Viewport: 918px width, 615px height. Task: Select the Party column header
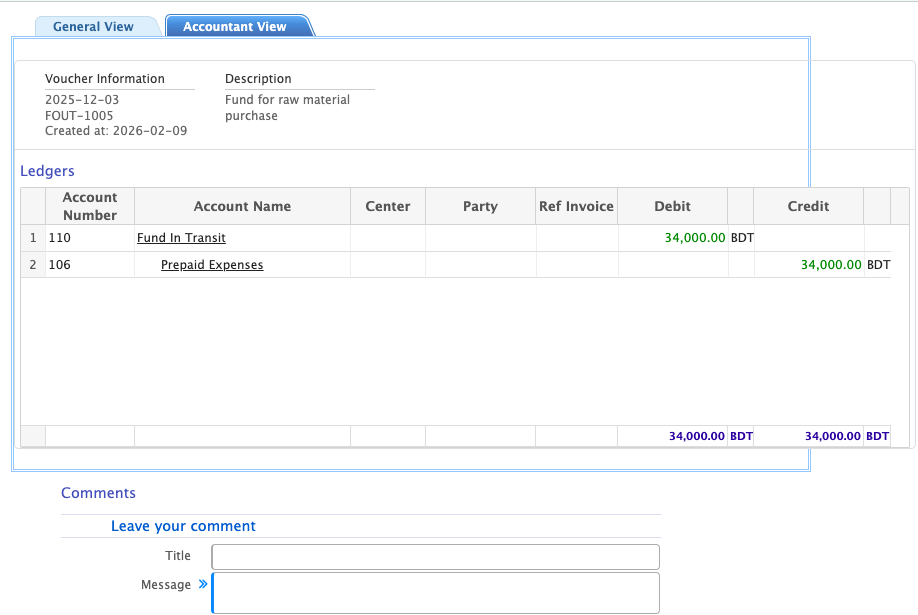pos(480,206)
